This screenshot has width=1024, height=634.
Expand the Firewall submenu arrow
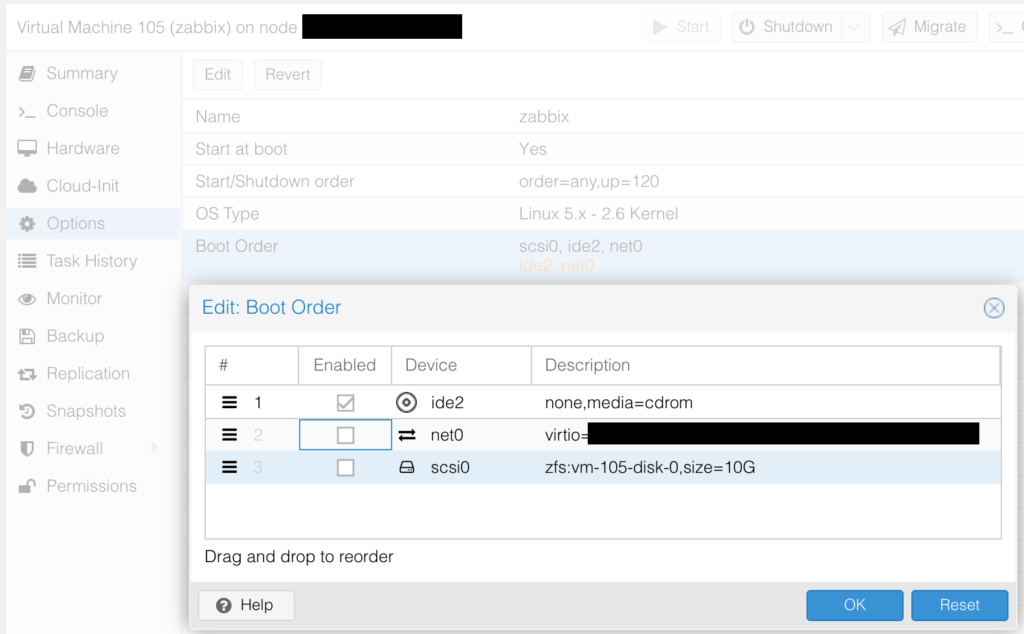[x=155, y=448]
